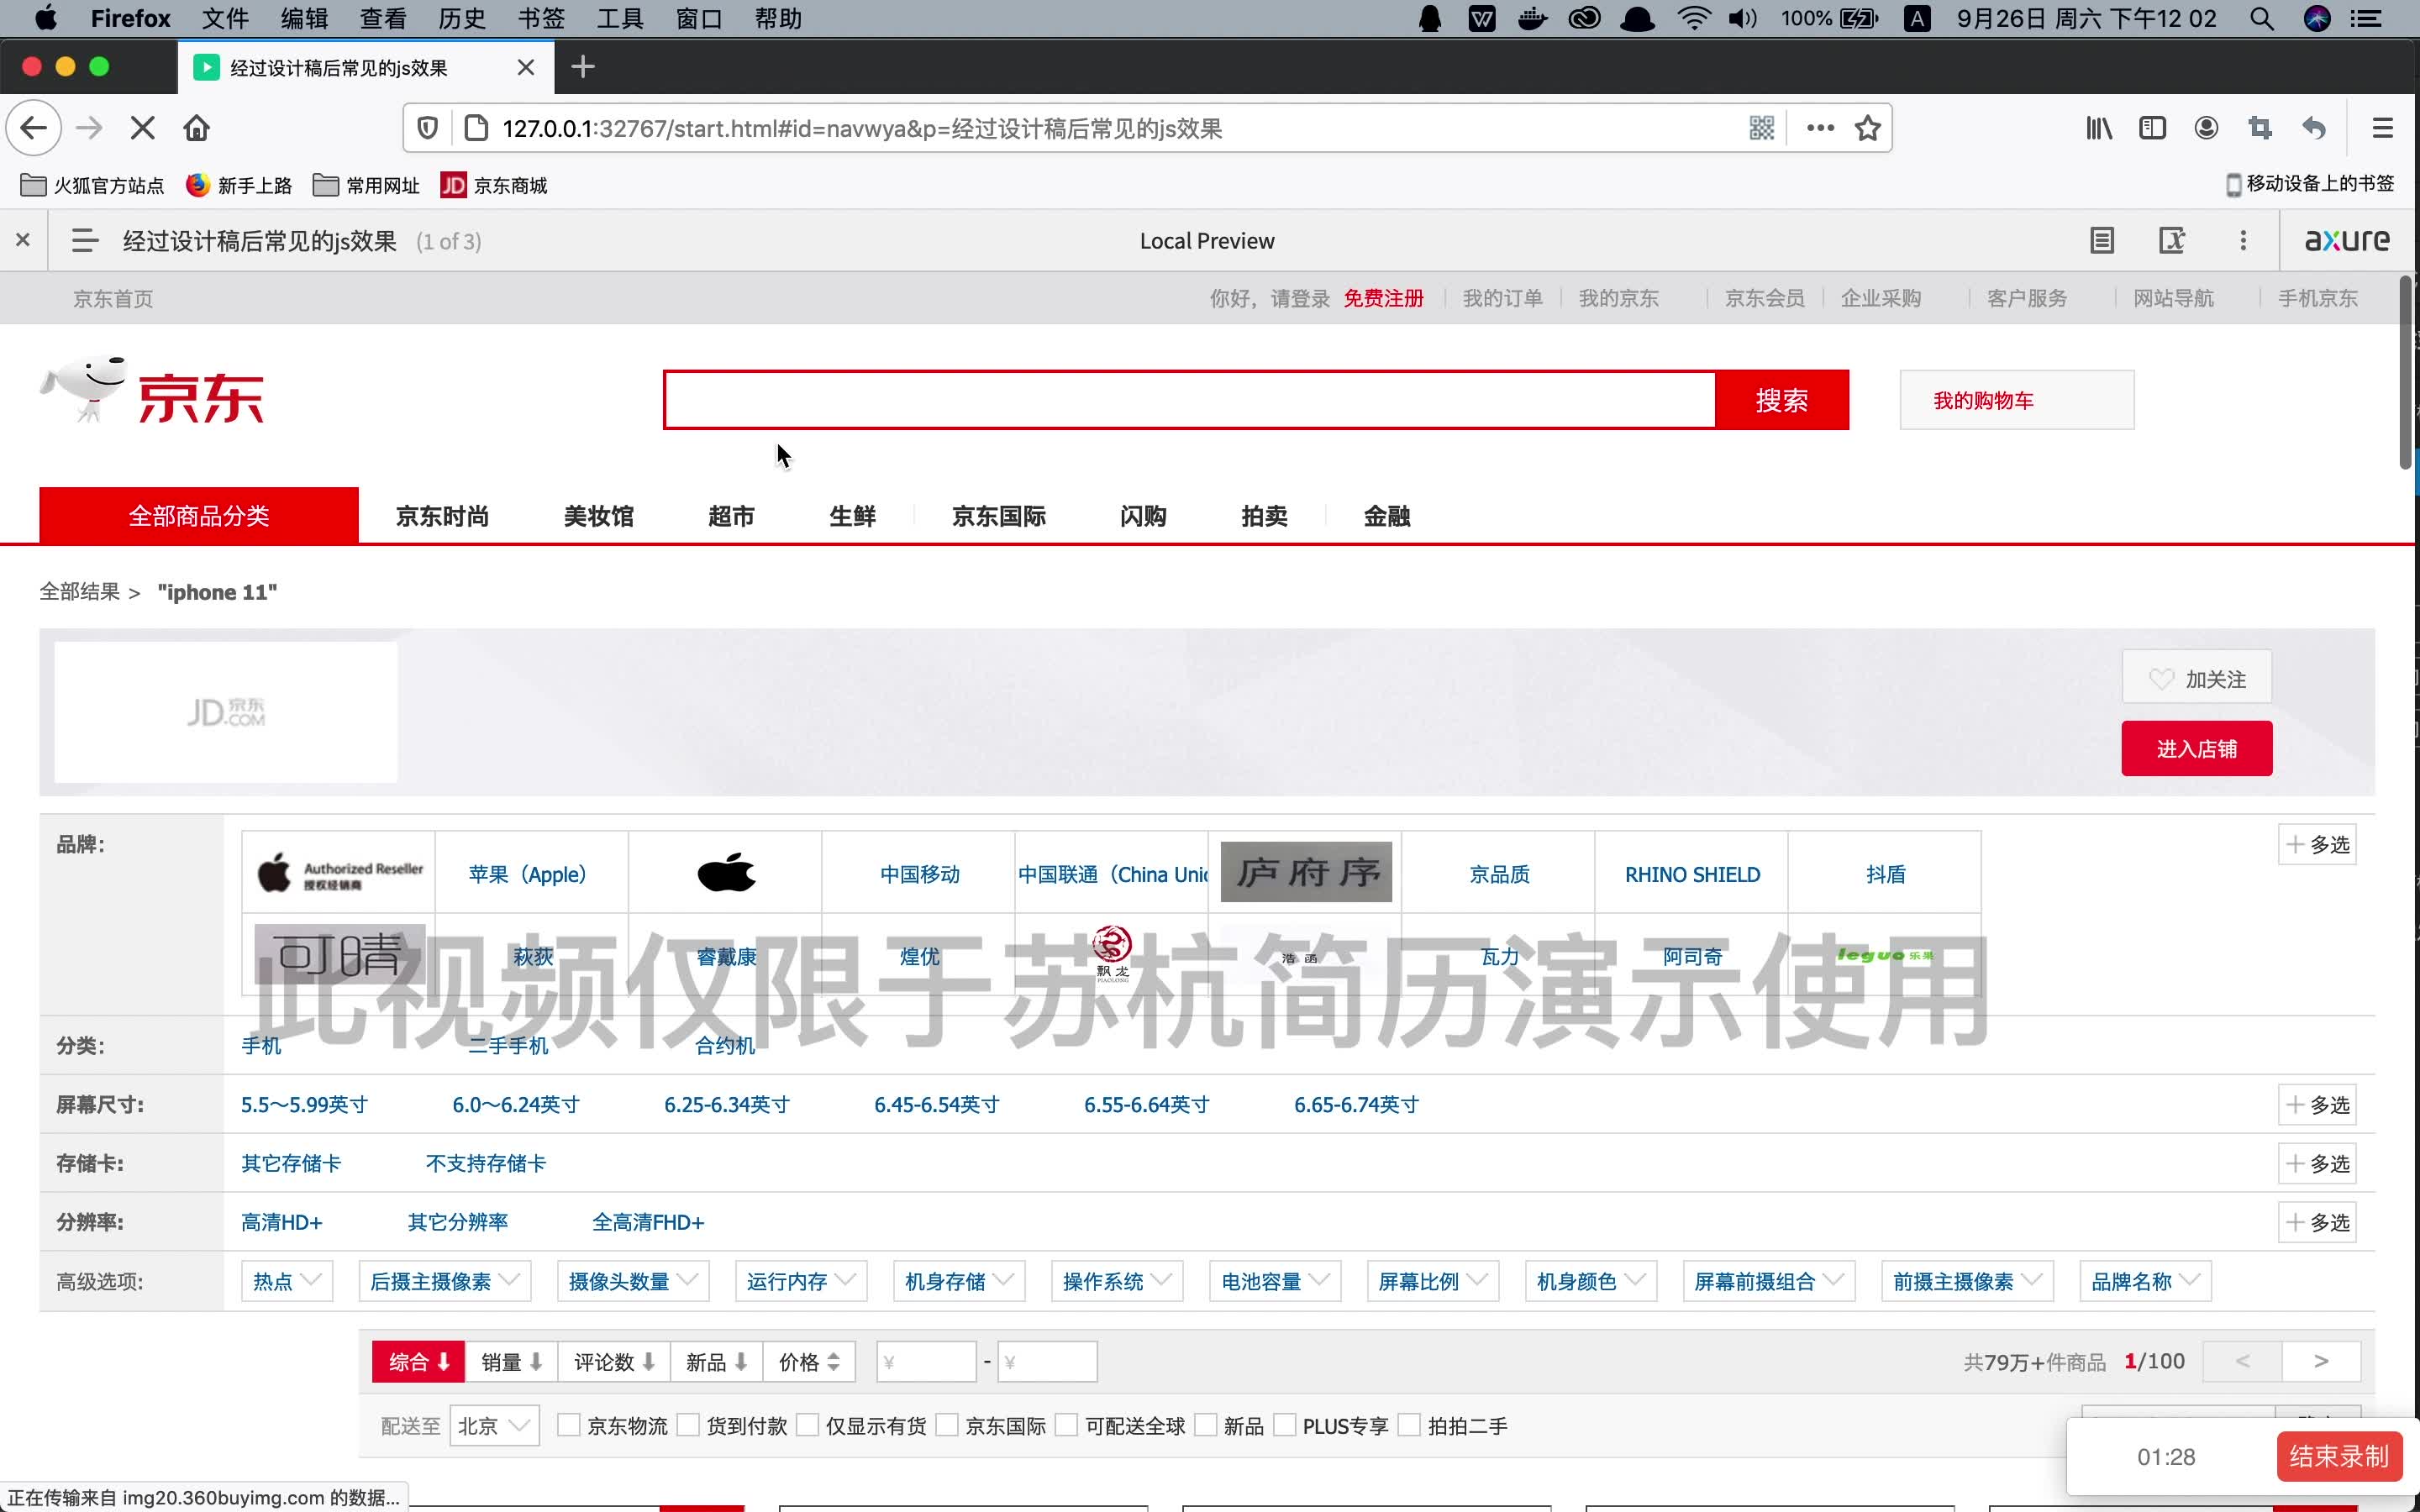Click the minimum price input field

point(926,1361)
